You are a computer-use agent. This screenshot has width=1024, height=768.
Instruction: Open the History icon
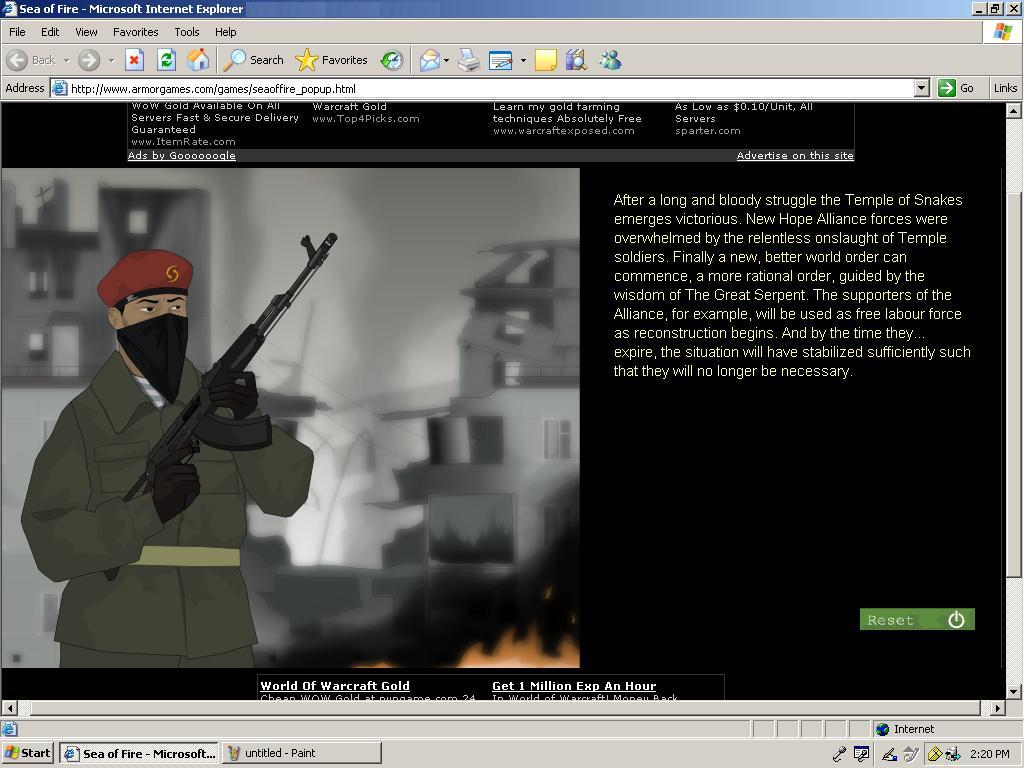click(392, 60)
